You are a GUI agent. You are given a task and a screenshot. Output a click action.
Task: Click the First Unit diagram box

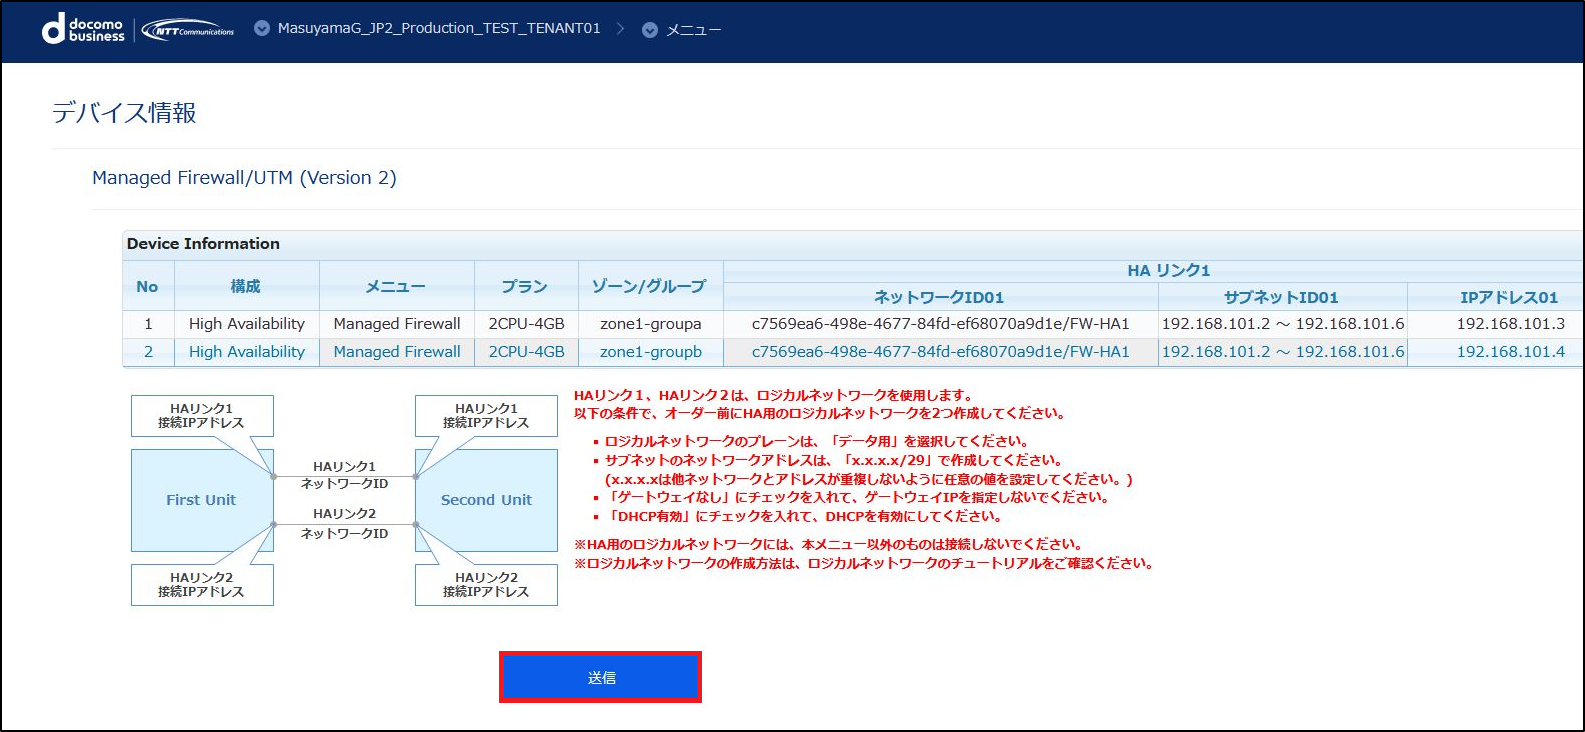point(201,500)
